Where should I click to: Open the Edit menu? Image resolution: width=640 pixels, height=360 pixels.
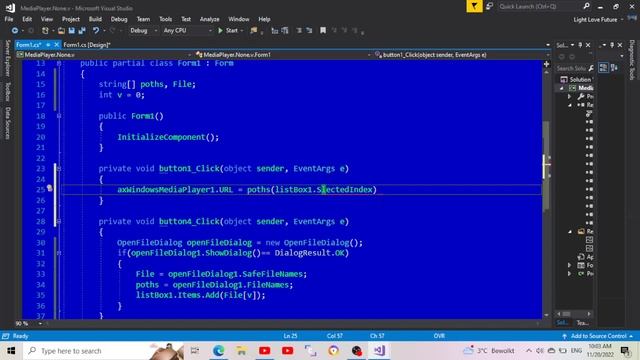(x=27, y=19)
